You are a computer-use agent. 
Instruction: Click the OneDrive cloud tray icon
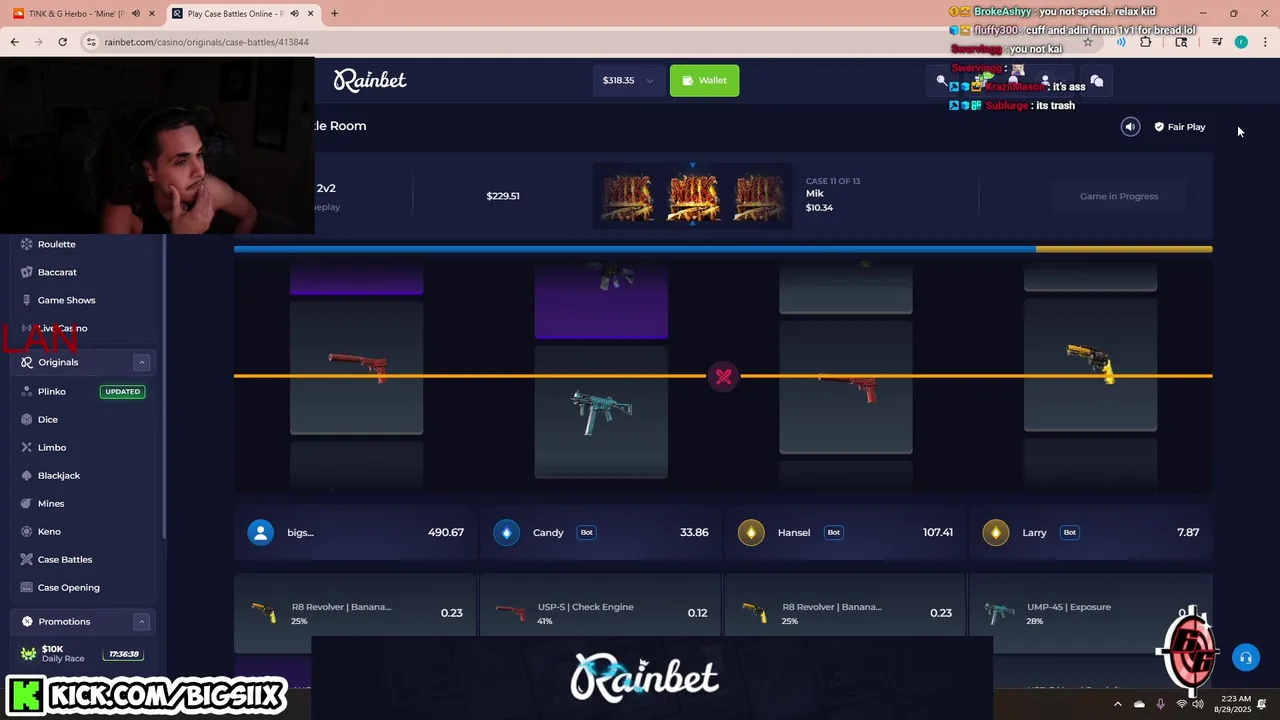tap(1139, 704)
